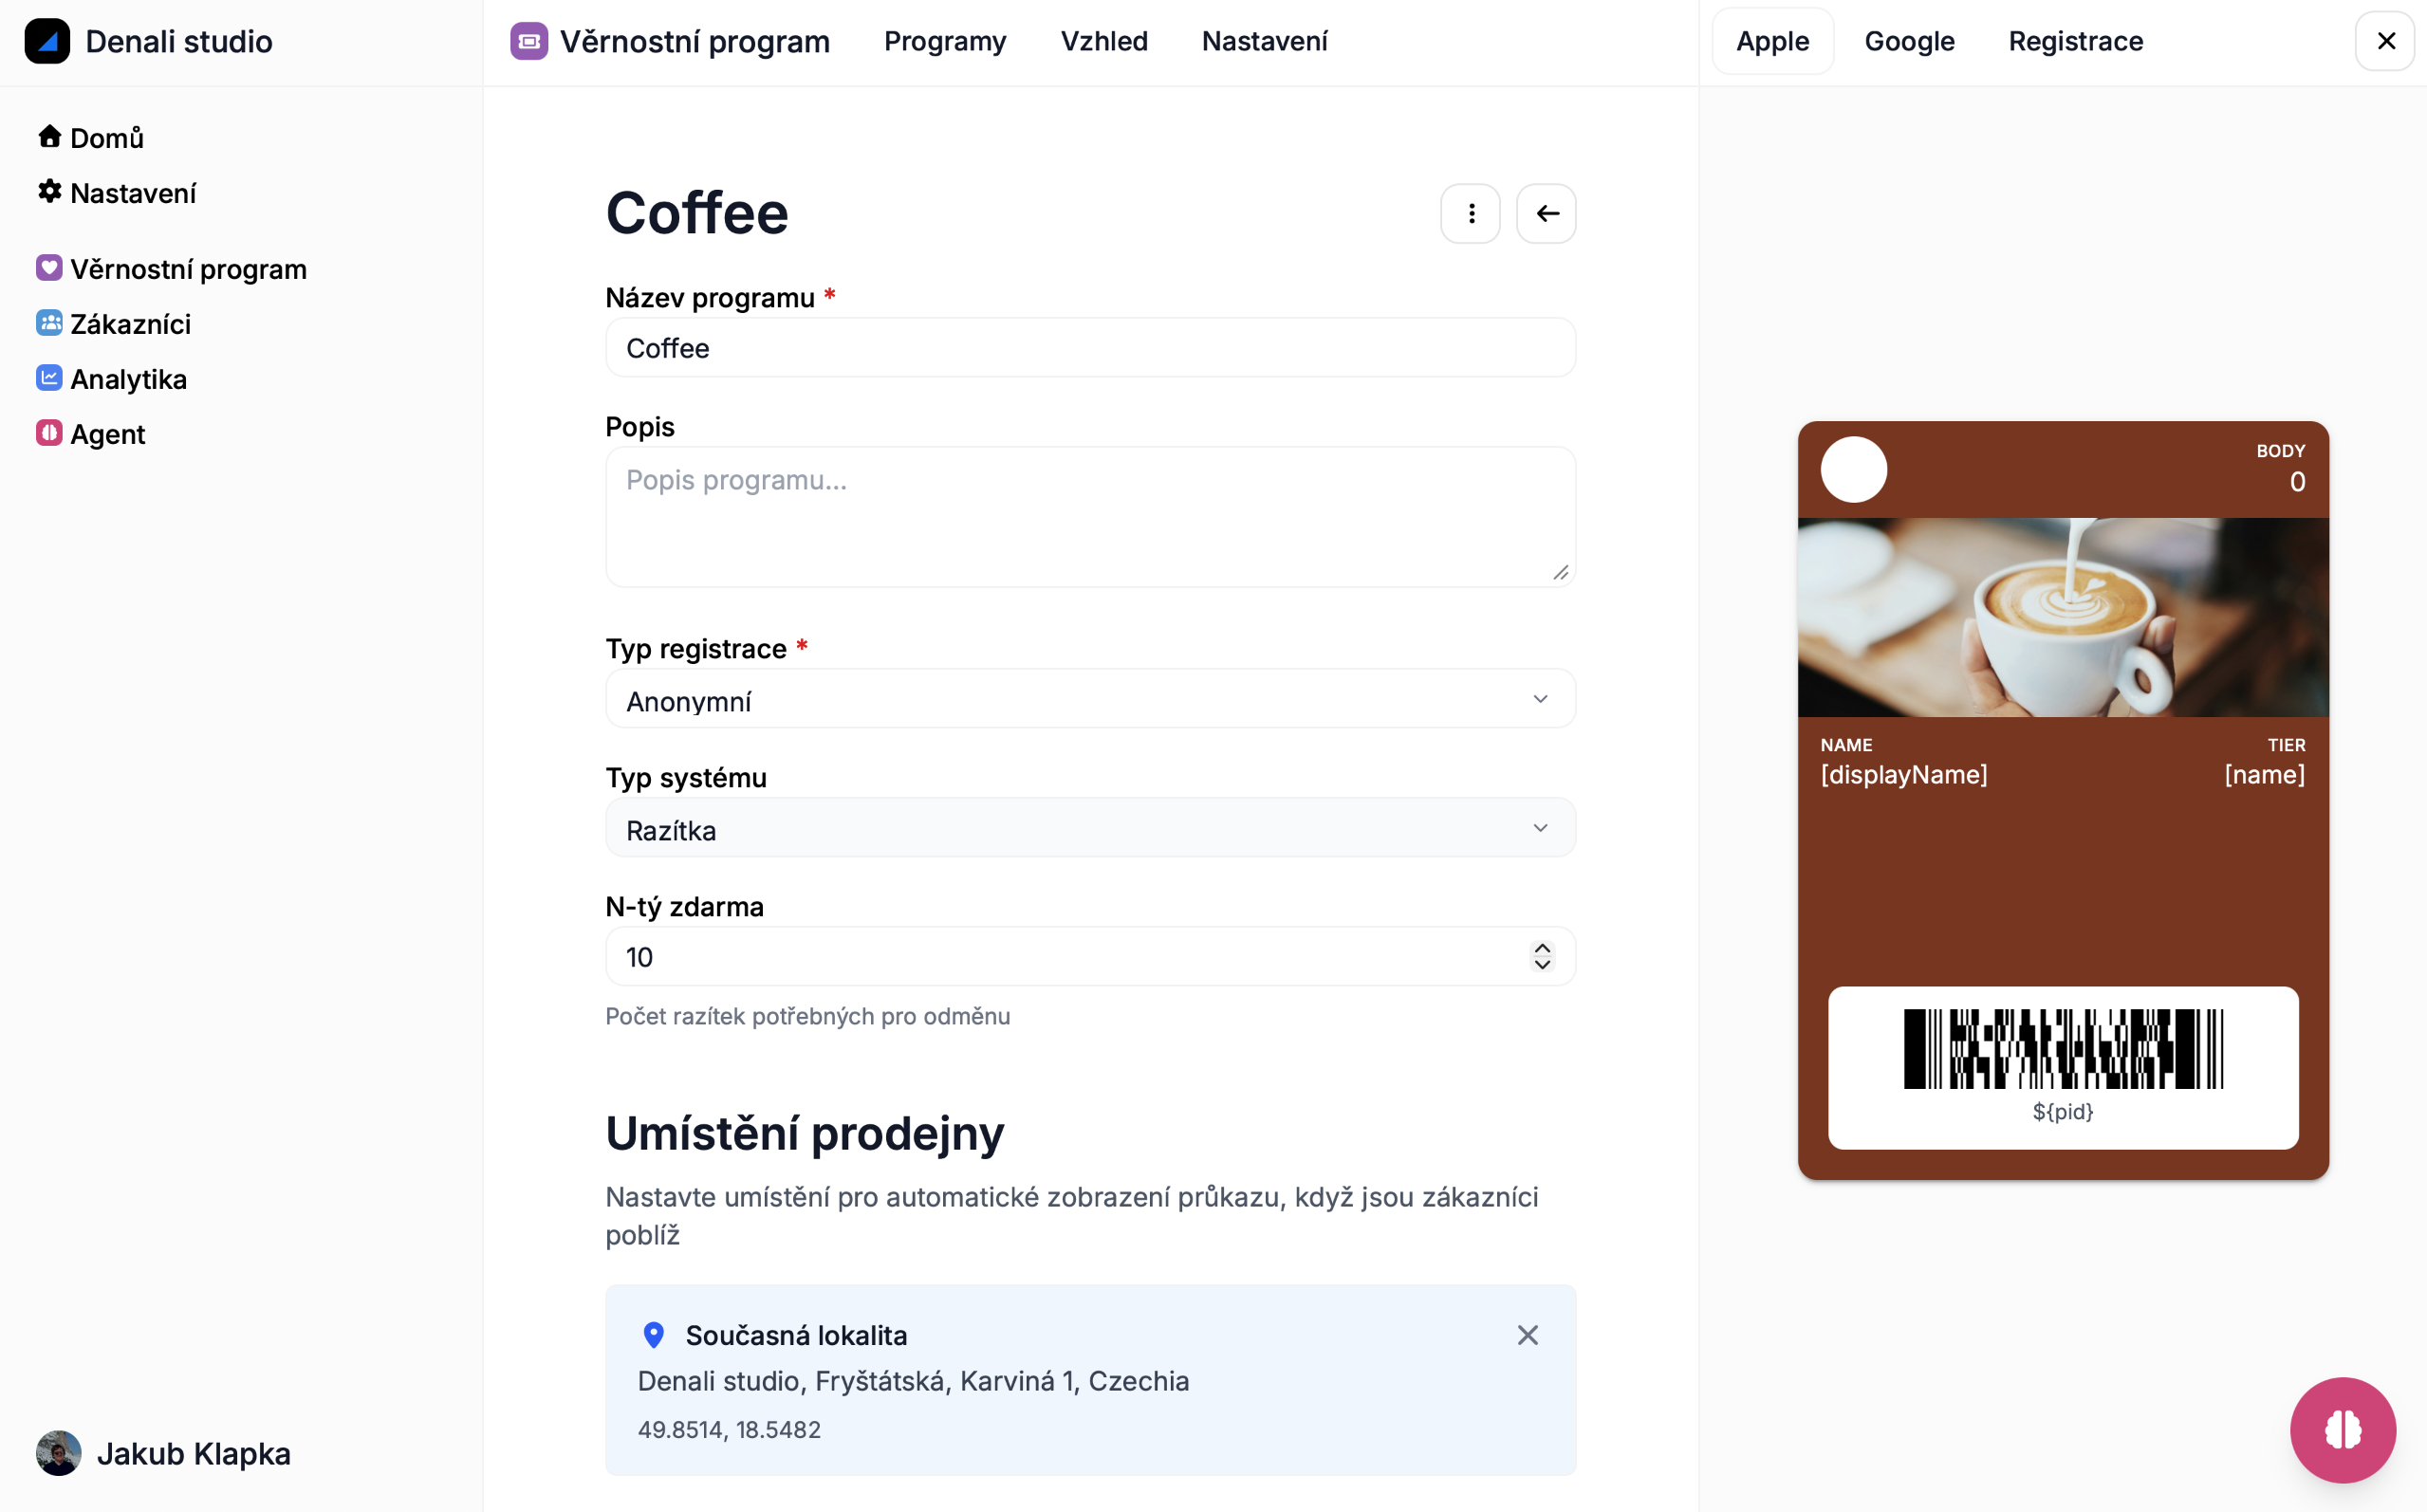Open the Typ systému dropdown showing Razítka
The width and height of the screenshot is (2427, 1512).
click(x=1090, y=828)
